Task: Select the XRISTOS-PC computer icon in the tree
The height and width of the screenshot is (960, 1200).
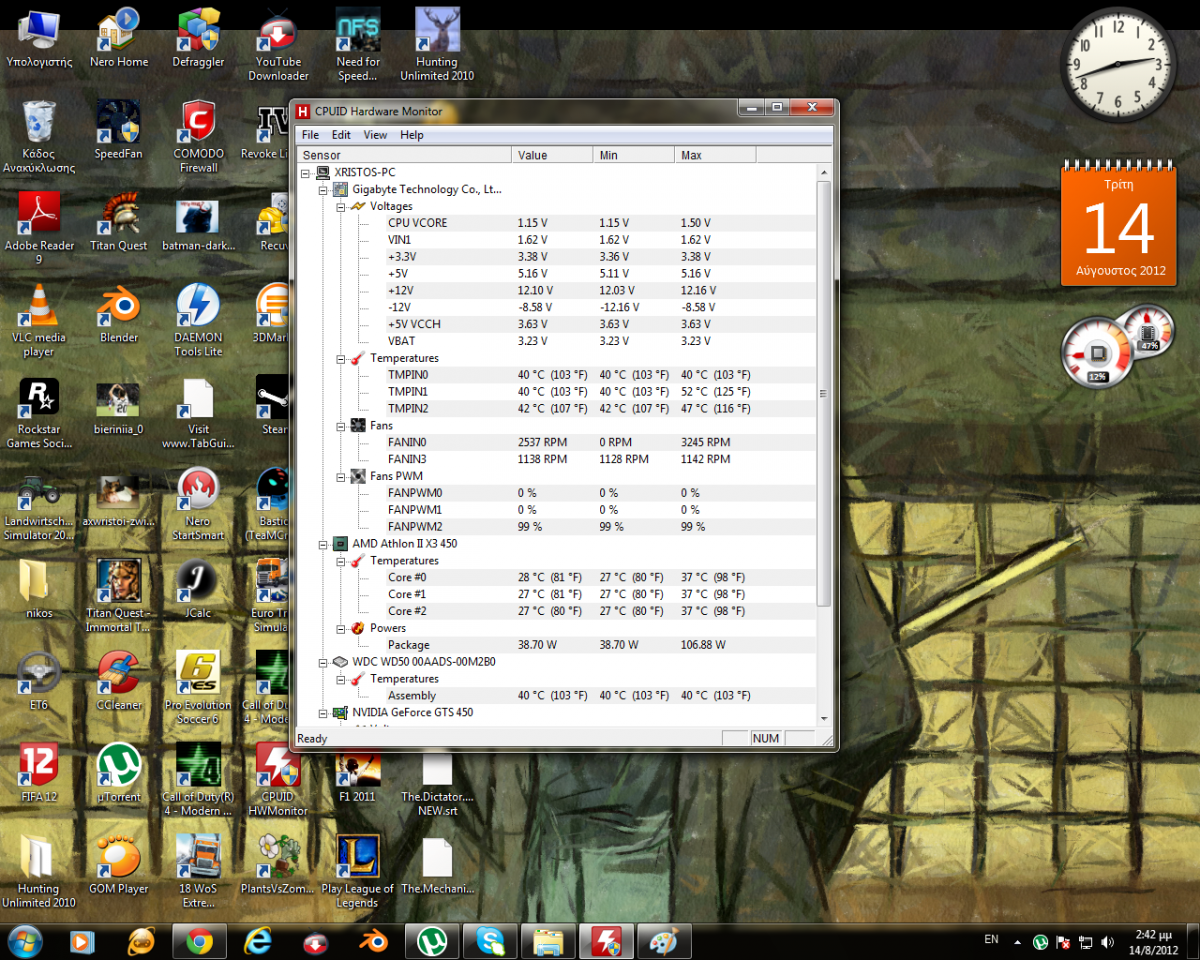Action: click(x=323, y=172)
